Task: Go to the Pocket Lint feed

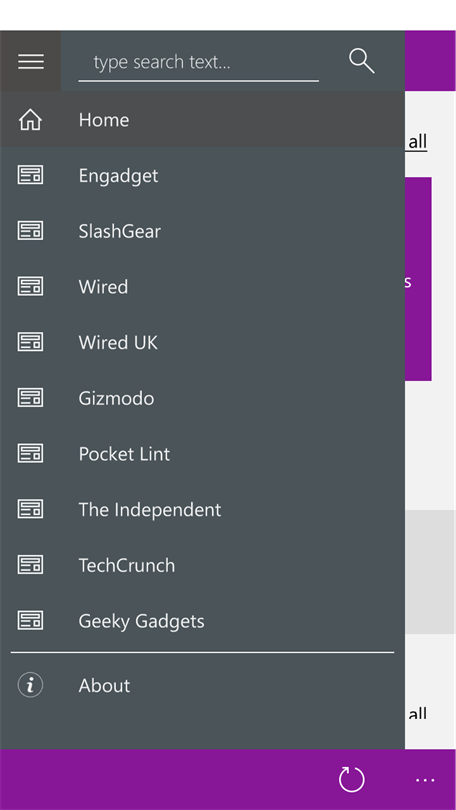Action: pyautogui.click(x=202, y=454)
